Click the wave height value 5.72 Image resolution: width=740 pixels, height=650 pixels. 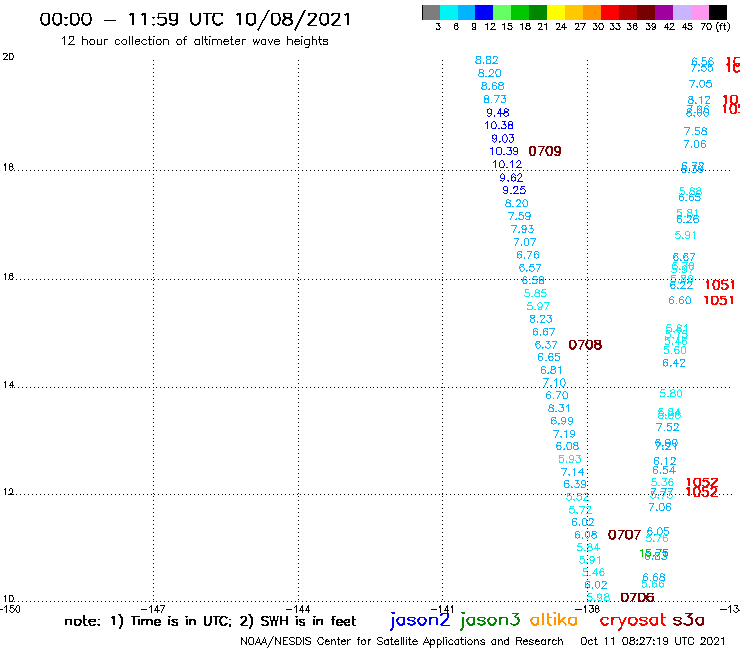(x=580, y=510)
